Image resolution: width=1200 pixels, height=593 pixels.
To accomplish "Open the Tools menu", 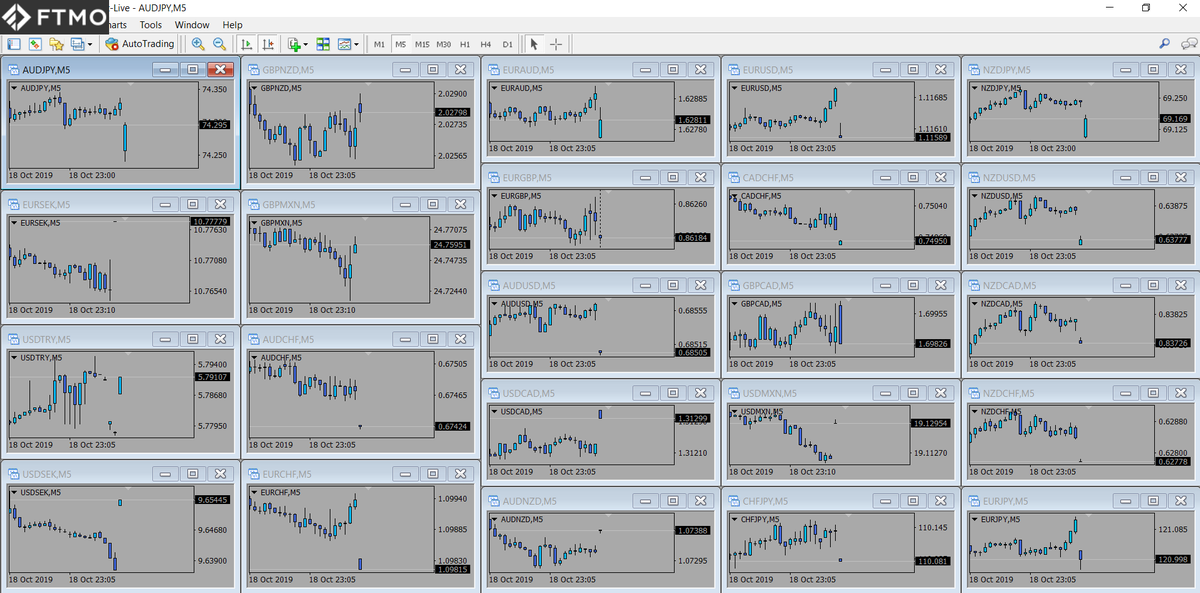I will pyautogui.click(x=151, y=24).
